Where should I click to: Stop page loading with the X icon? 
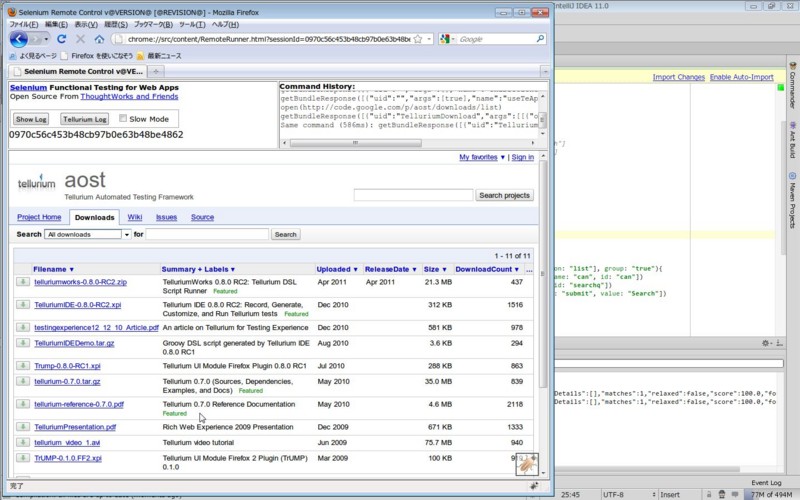coord(80,39)
